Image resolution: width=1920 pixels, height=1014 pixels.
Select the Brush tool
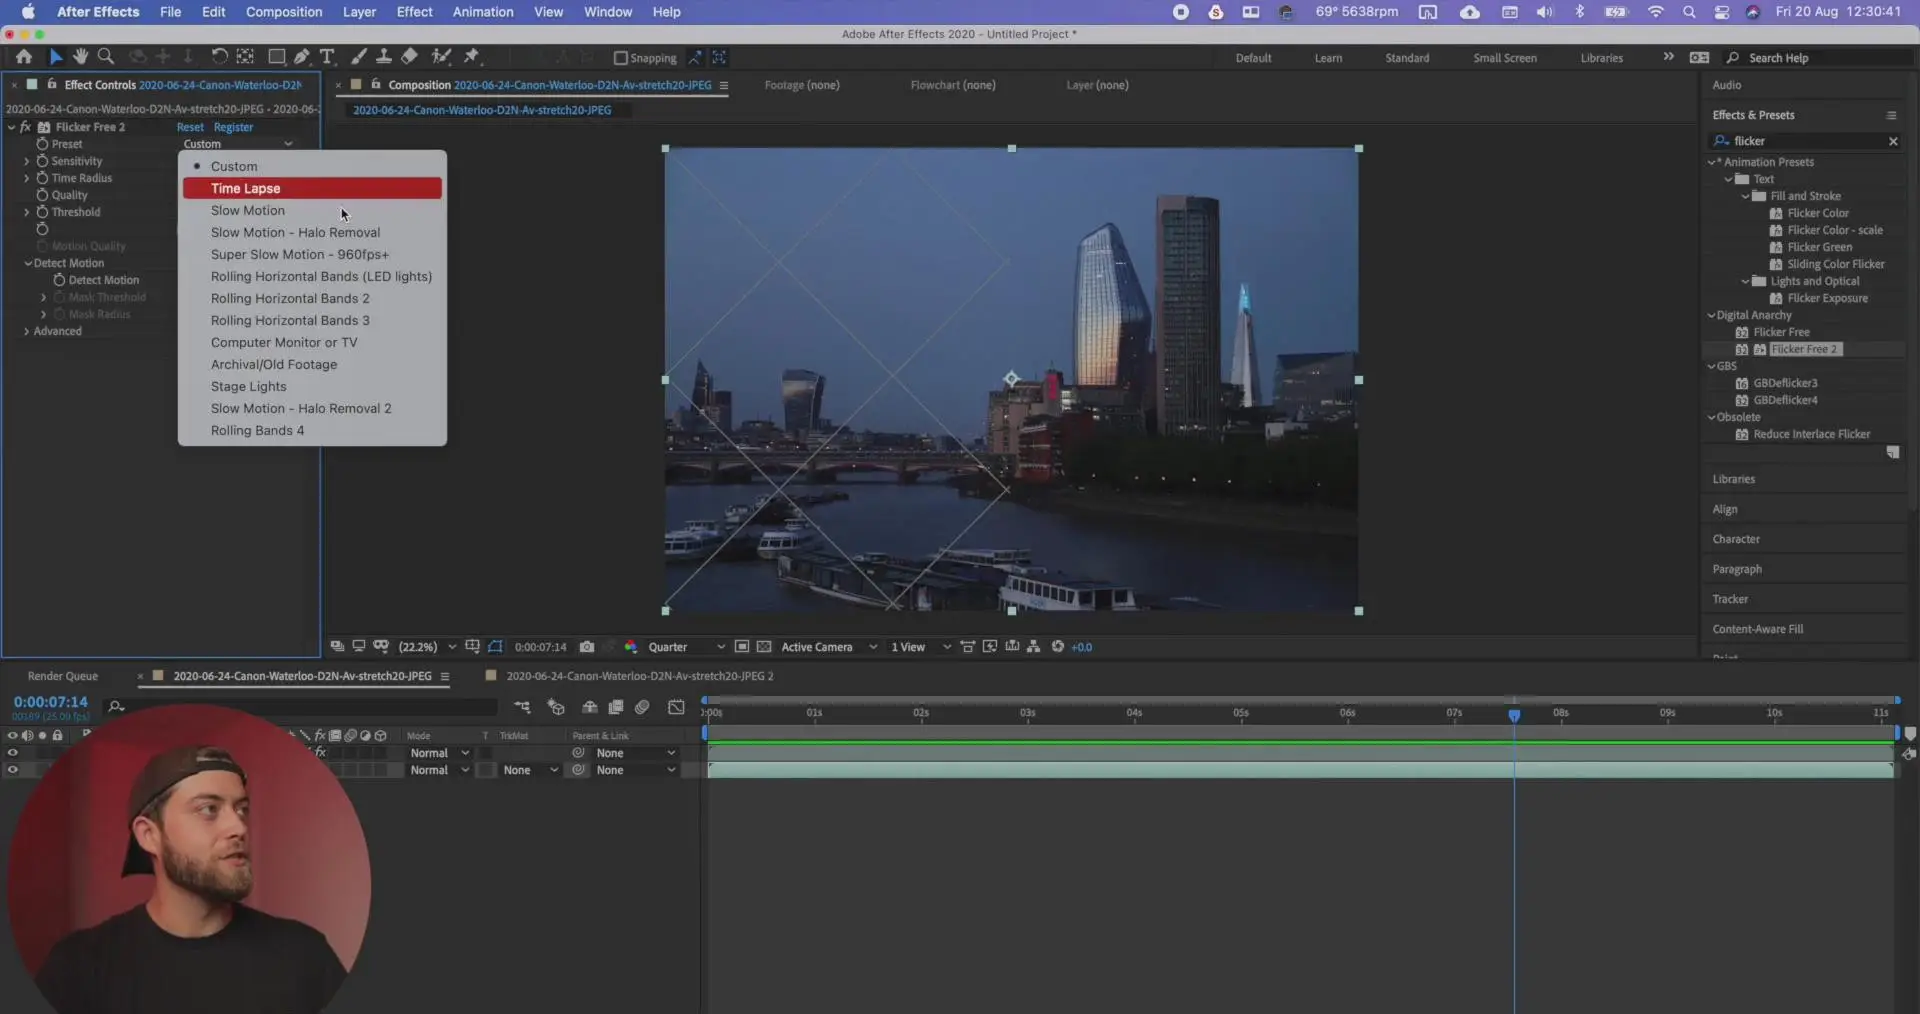pyautogui.click(x=359, y=57)
